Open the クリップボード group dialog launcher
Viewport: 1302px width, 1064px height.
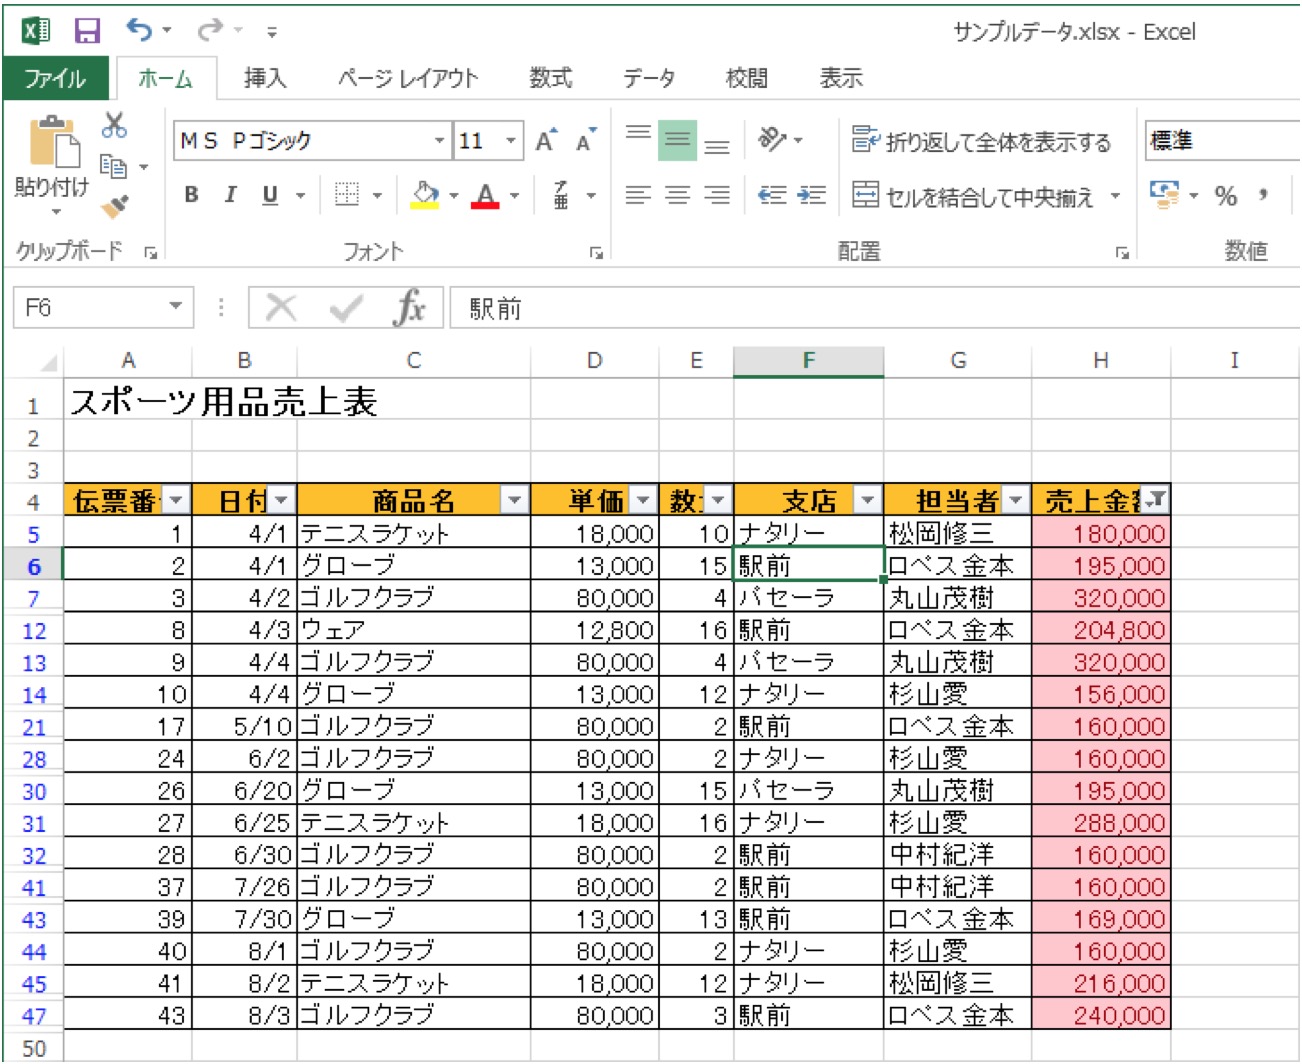point(151,253)
